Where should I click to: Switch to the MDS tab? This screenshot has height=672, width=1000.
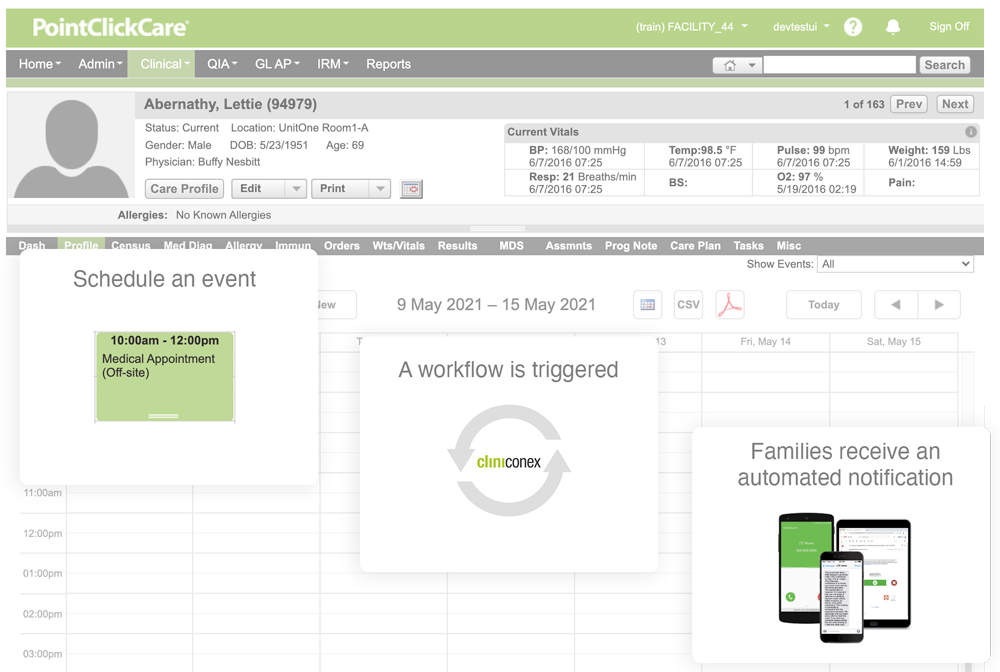pyautogui.click(x=511, y=245)
